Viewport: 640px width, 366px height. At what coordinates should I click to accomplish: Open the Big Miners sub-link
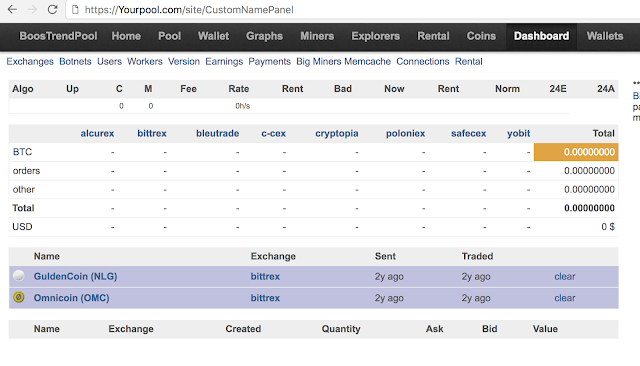318,62
